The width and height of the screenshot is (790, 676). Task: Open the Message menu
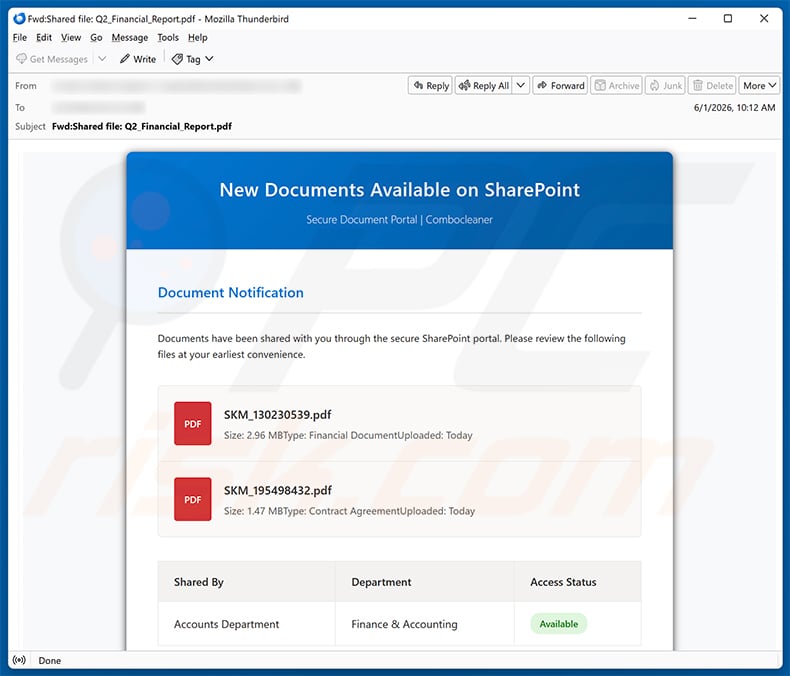click(130, 37)
